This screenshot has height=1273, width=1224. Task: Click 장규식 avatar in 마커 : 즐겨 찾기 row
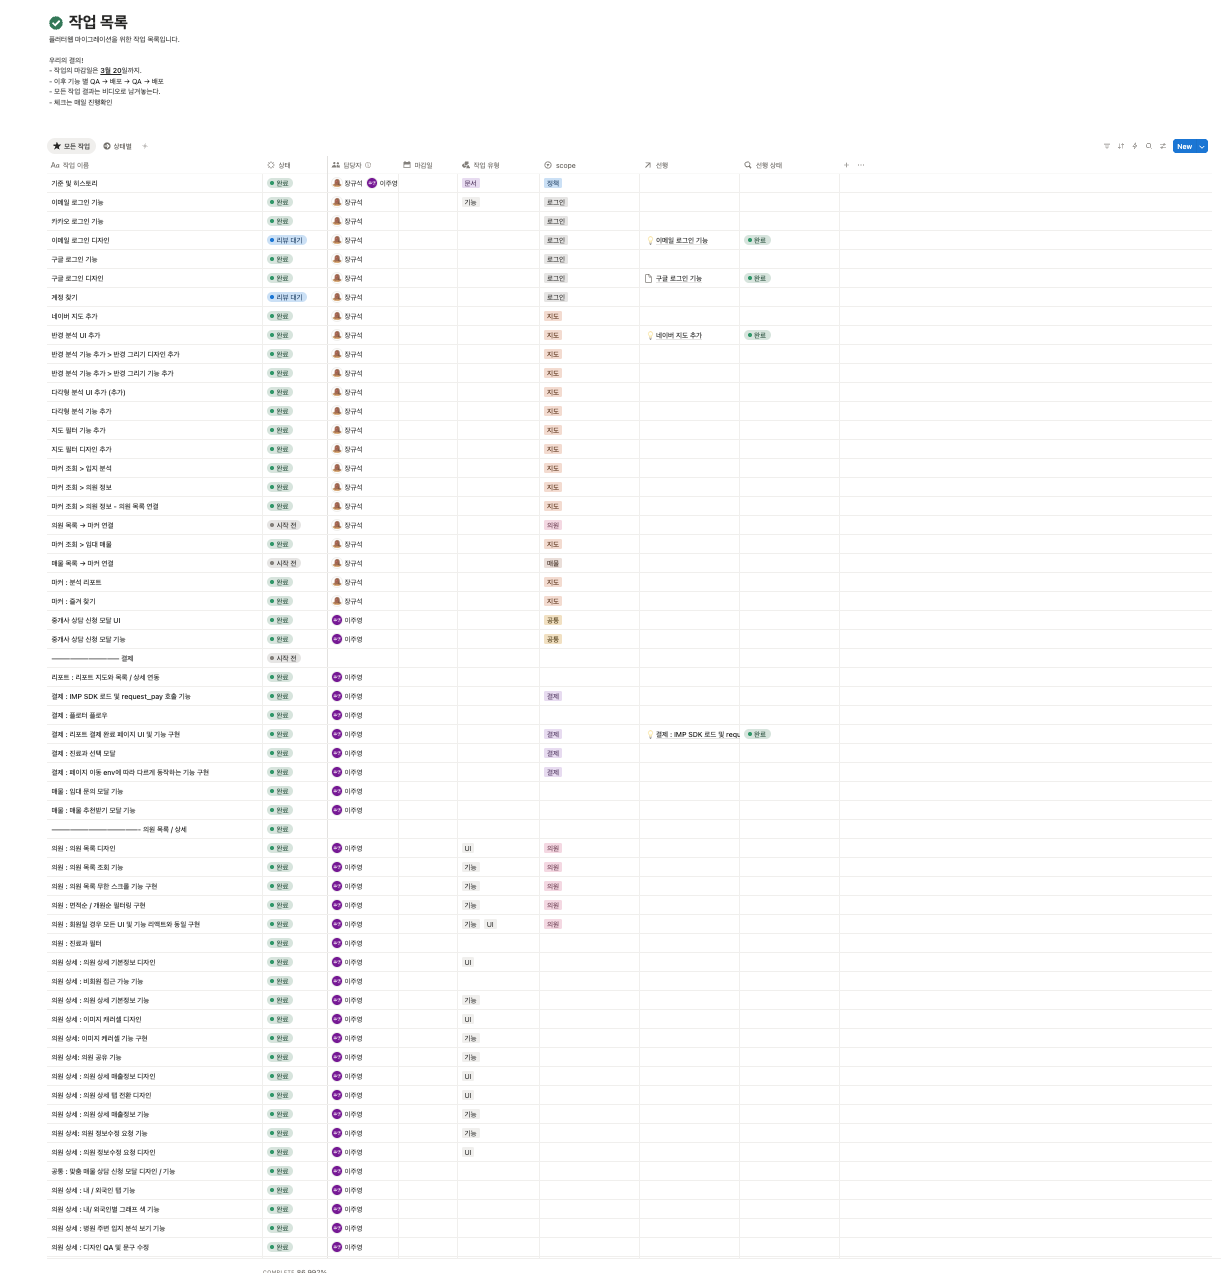click(337, 601)
